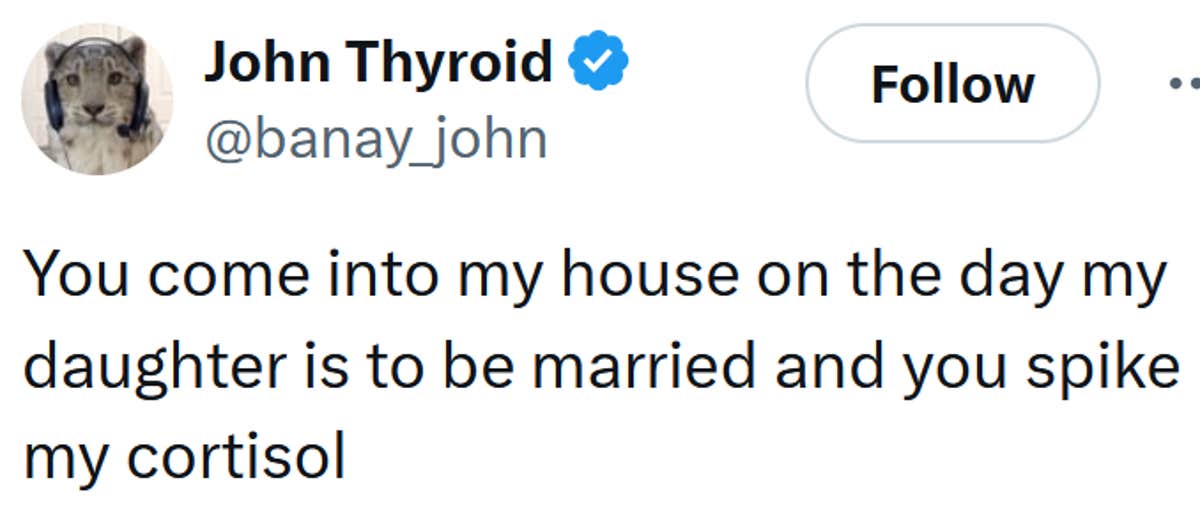Open John Thyroid's profile via display name

pyautogui.click(x=378, y=63)
